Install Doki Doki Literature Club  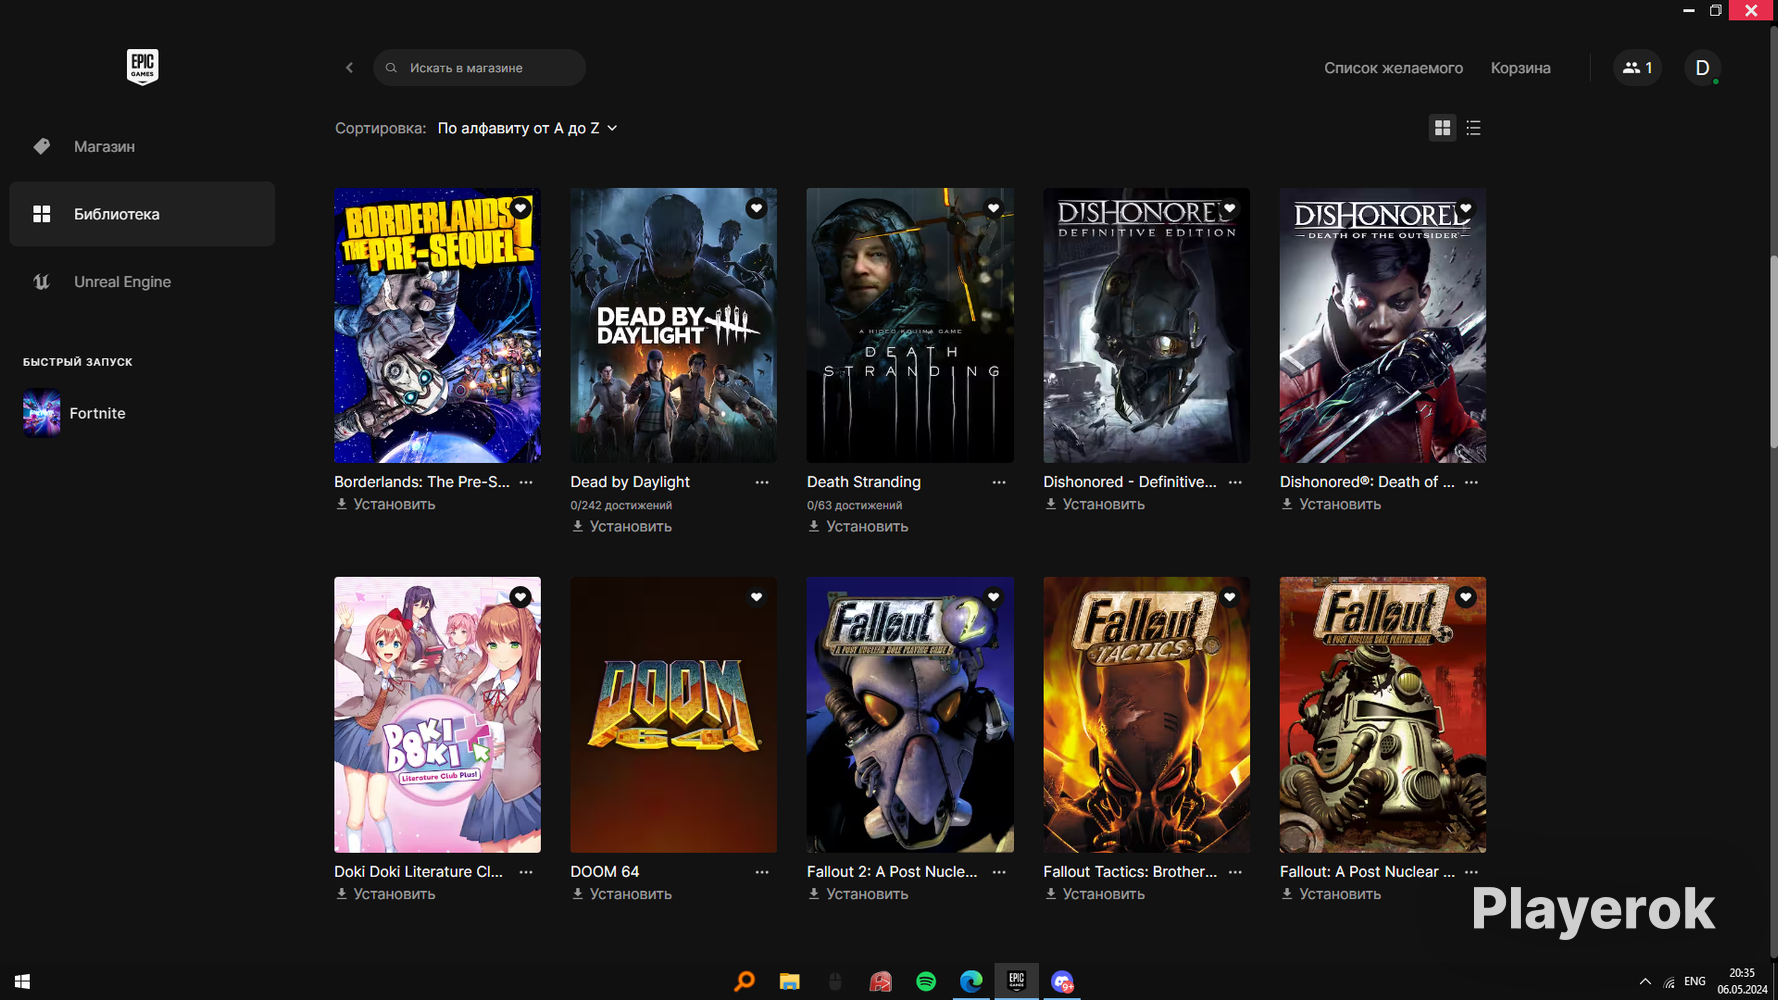point(386,894)
